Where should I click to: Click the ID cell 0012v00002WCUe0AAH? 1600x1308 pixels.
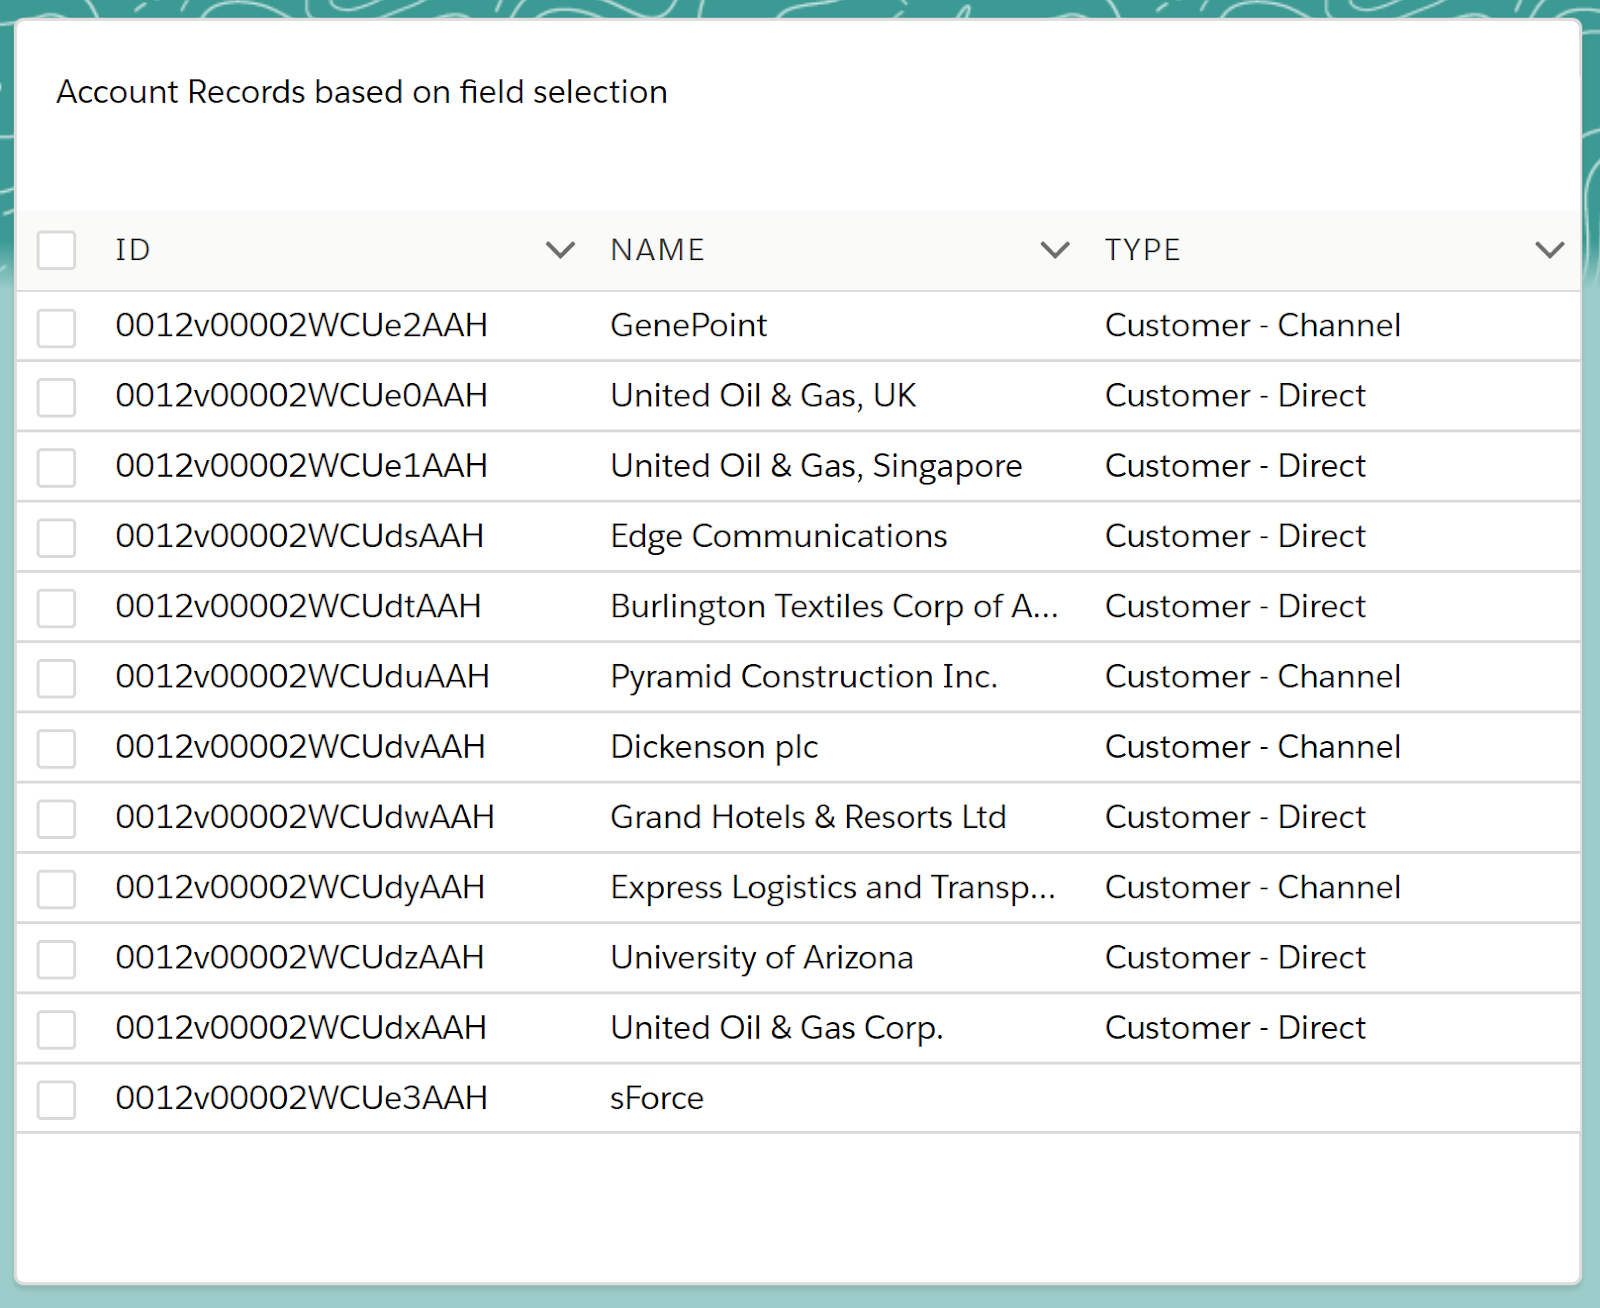(x=302, y=396)
